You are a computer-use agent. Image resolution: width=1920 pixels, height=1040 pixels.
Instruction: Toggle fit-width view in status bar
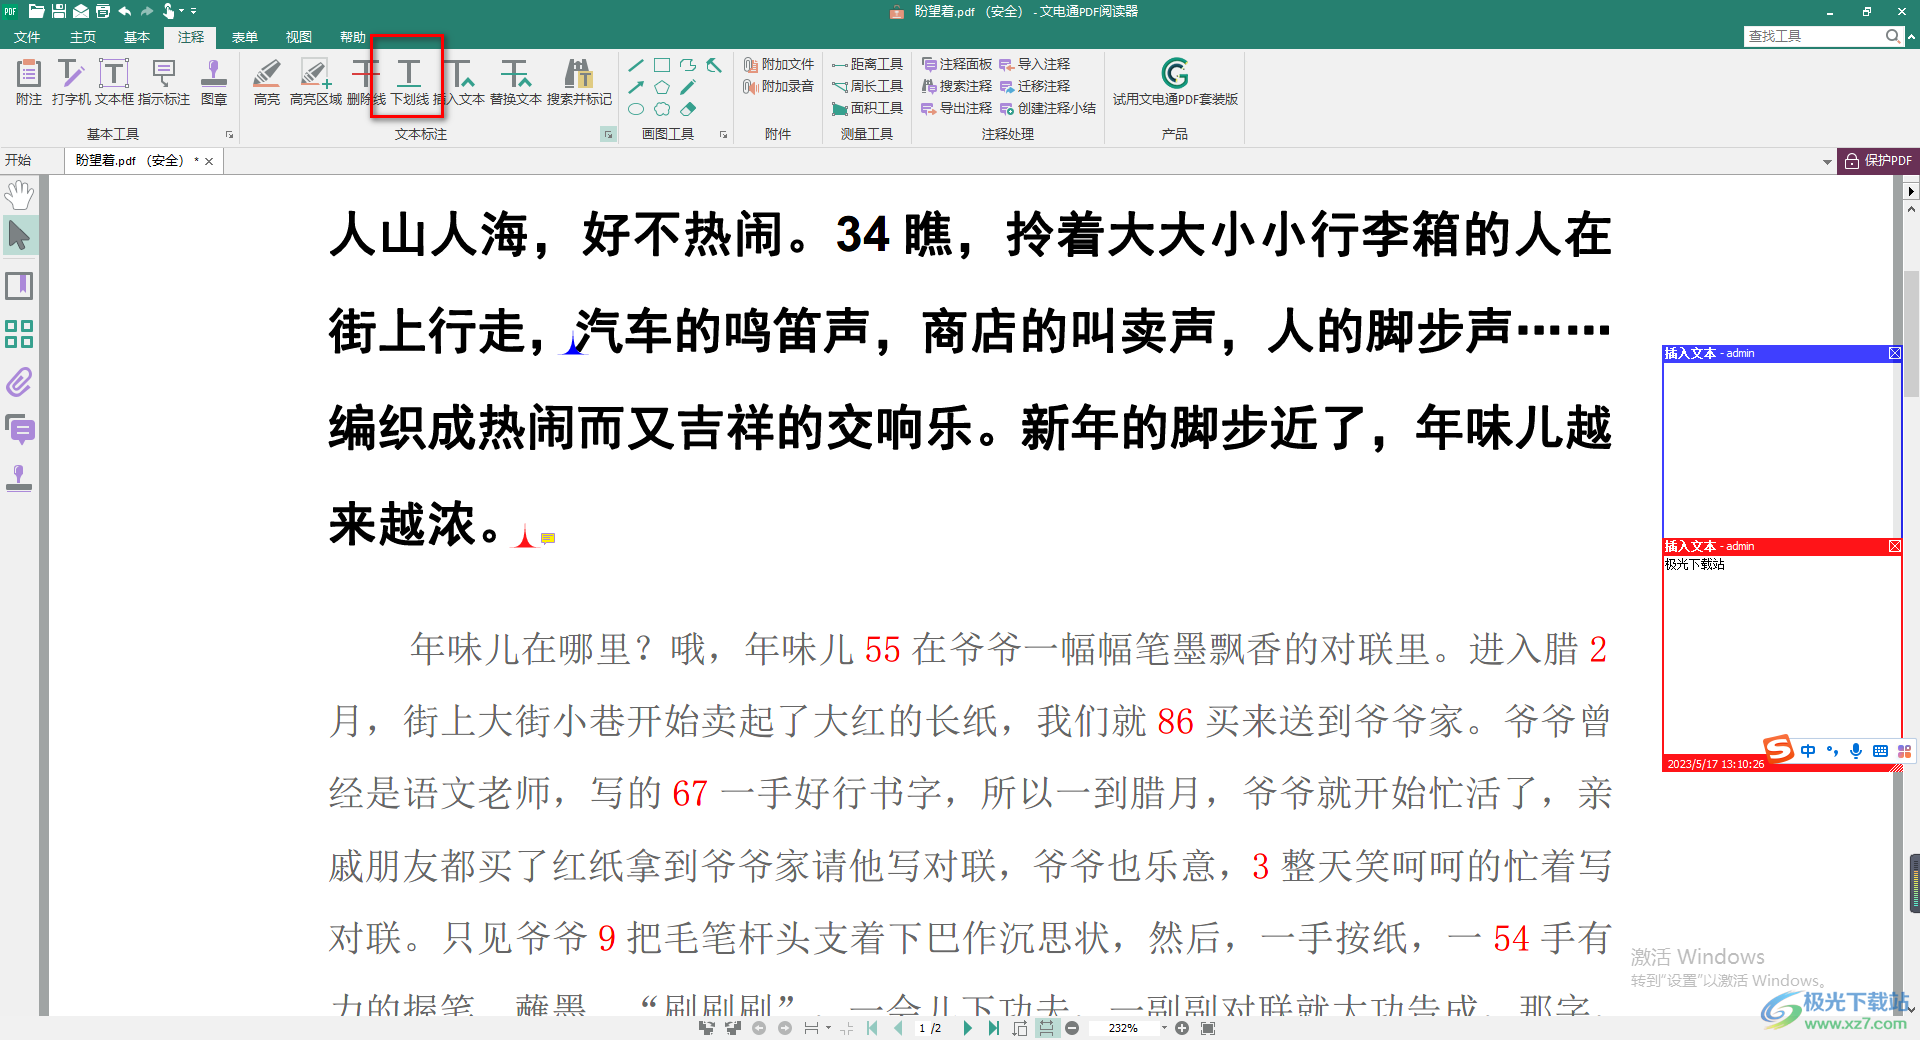pos(1046,1028)
